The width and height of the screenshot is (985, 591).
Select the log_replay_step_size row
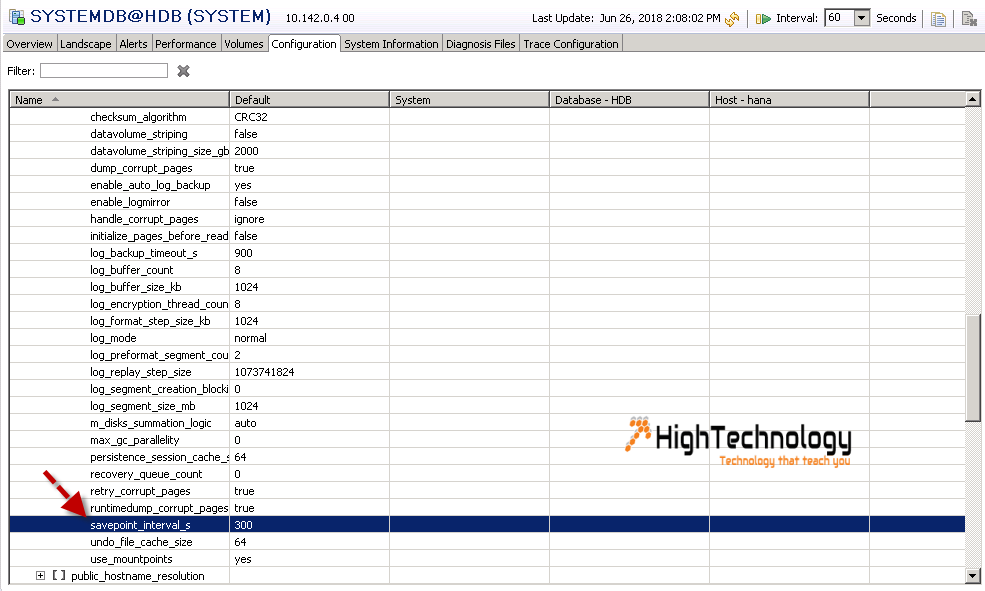pyautogui.click(x=487, y=371)
